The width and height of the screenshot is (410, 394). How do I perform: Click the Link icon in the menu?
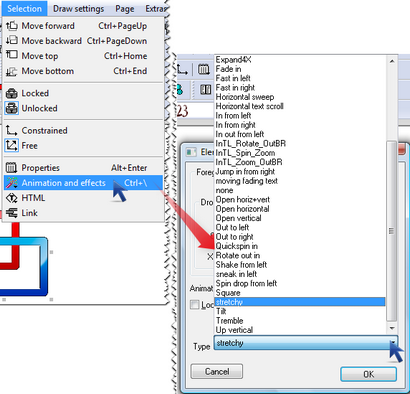(12, 213)
